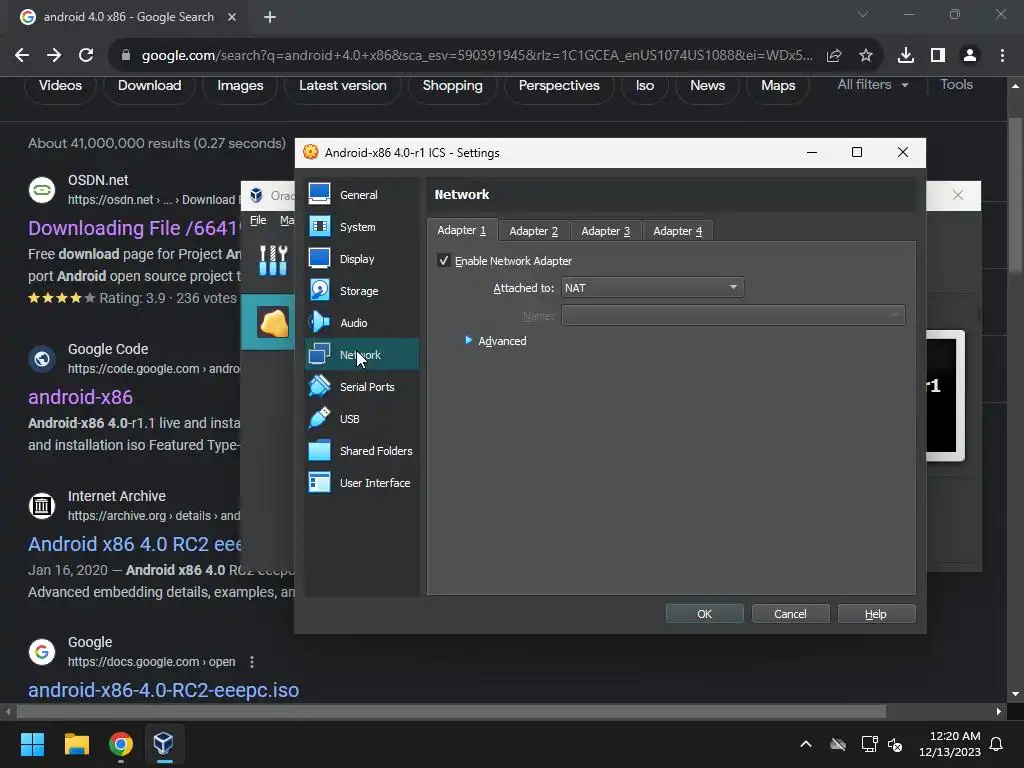Select the android 4.0 x86 Chrome tab
The height and width of the screenshot is (768, 1024).
[x=129, y=17]
